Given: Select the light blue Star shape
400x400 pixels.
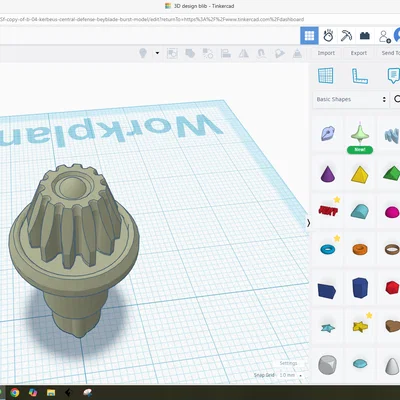Looking at the screenshot, I should tap(328, 328).
